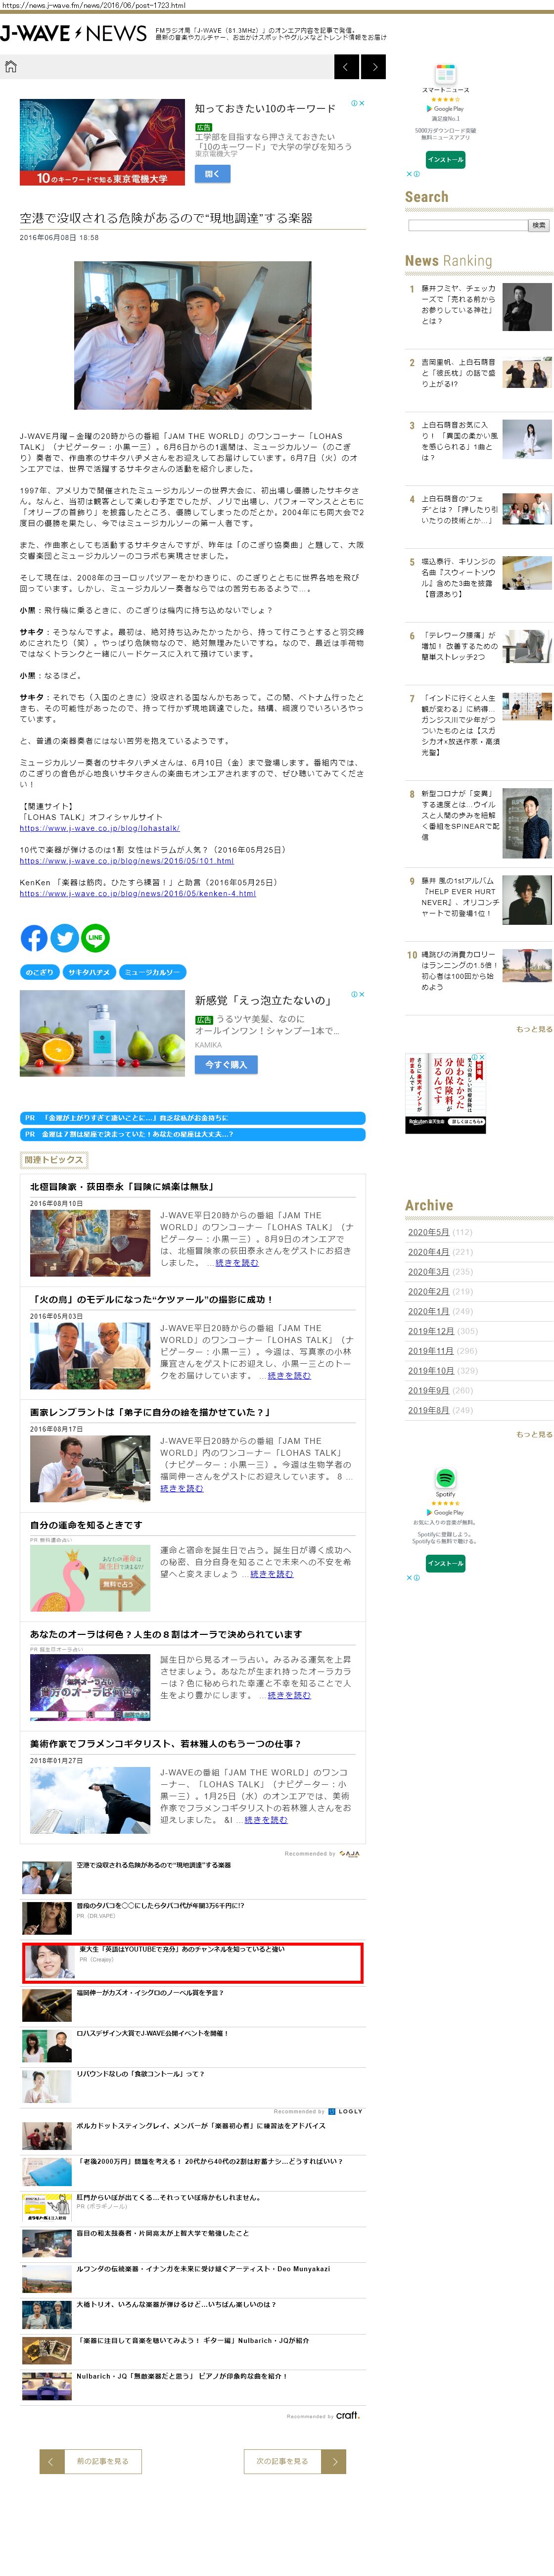The image size is (554, 2576).
Task: Share article on Twitter
Action: 65,937
